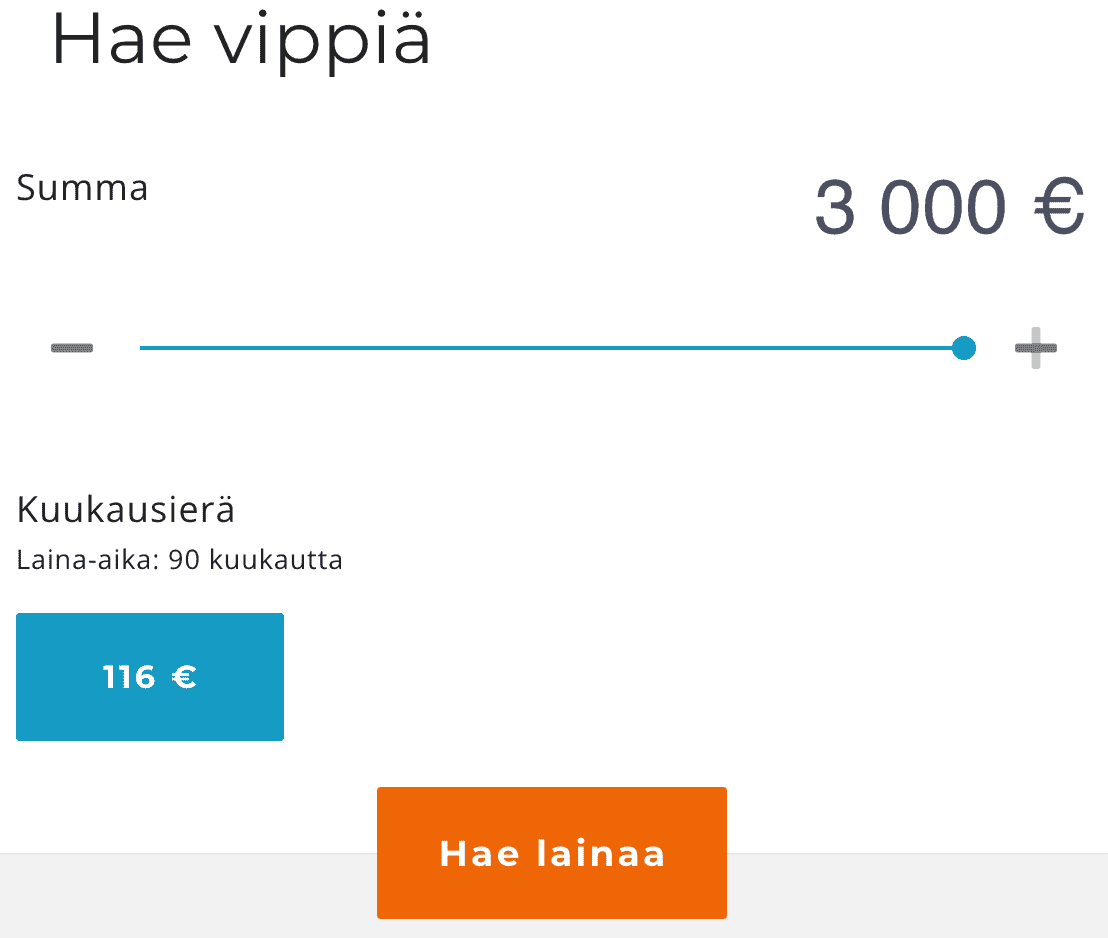Click the minus icon to decrease loan amount

tap(72, 348)
